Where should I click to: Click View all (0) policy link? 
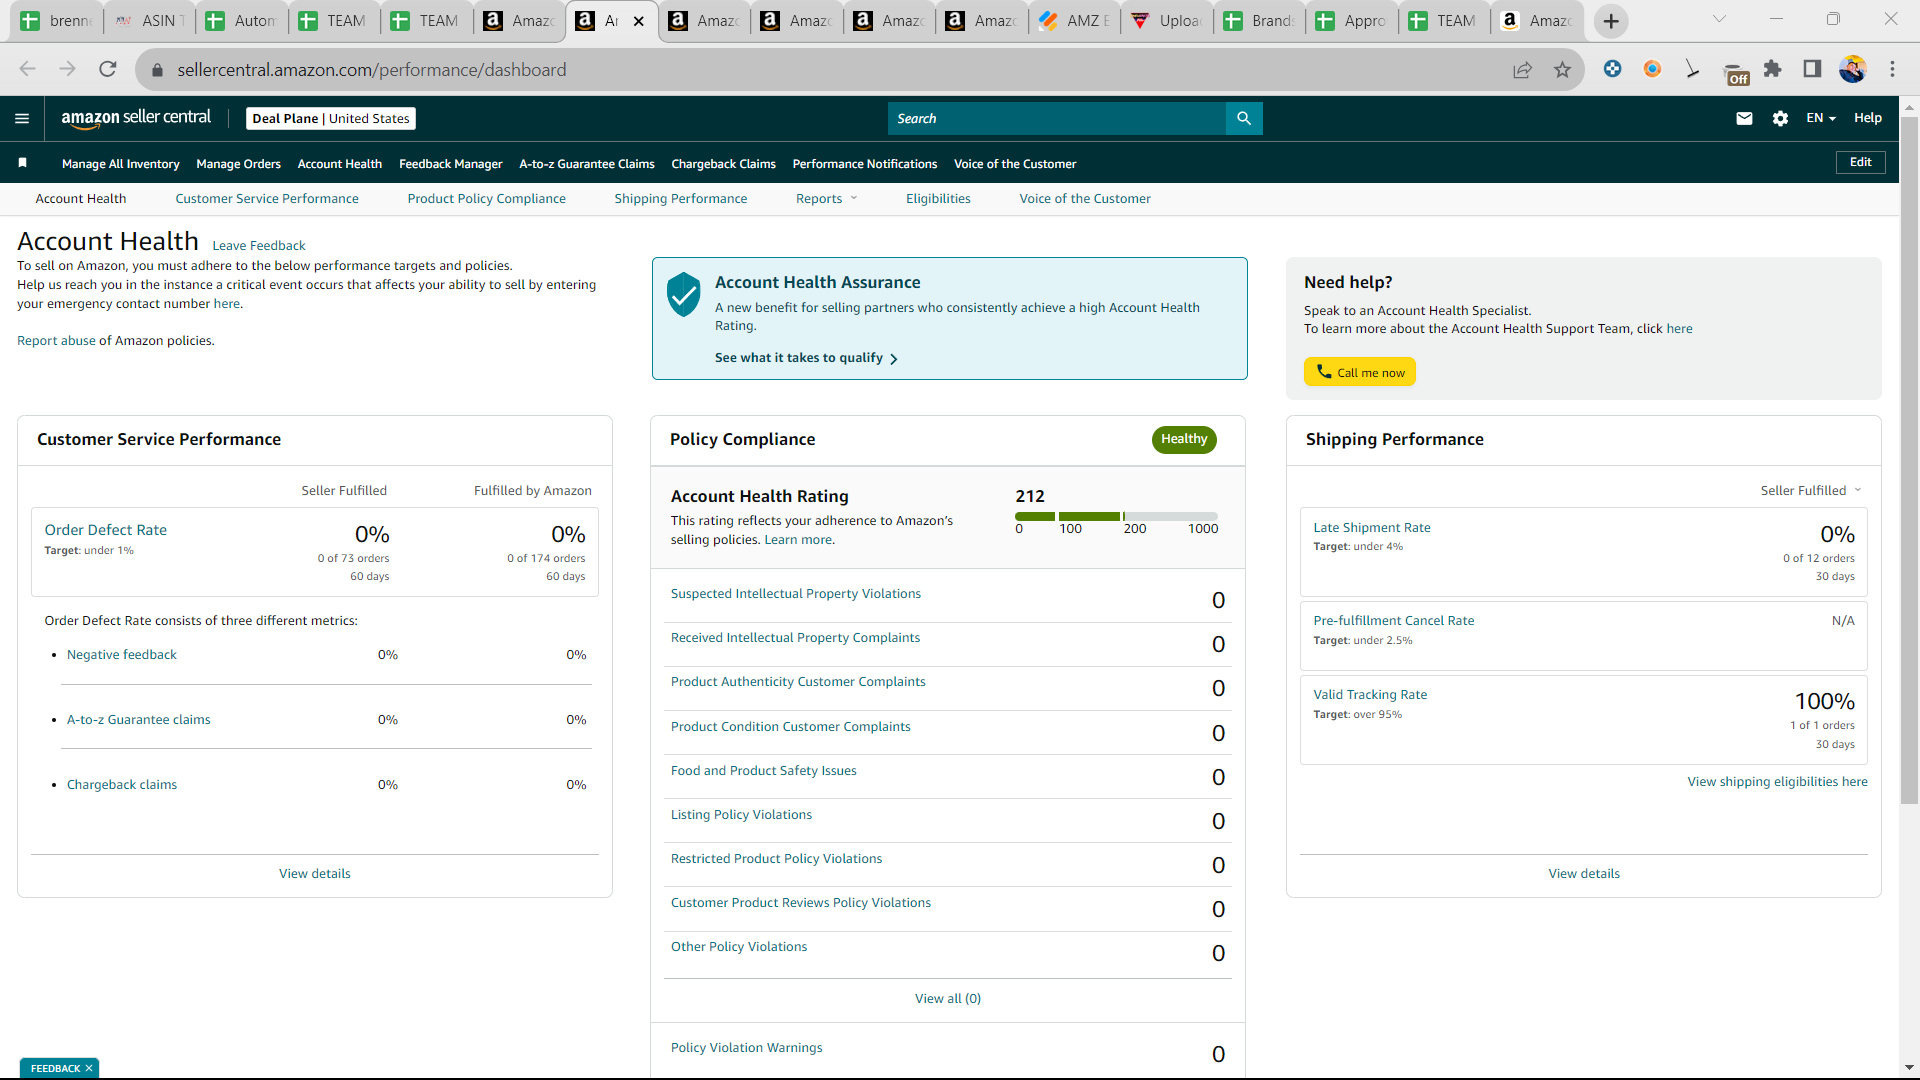pos(948,998)
